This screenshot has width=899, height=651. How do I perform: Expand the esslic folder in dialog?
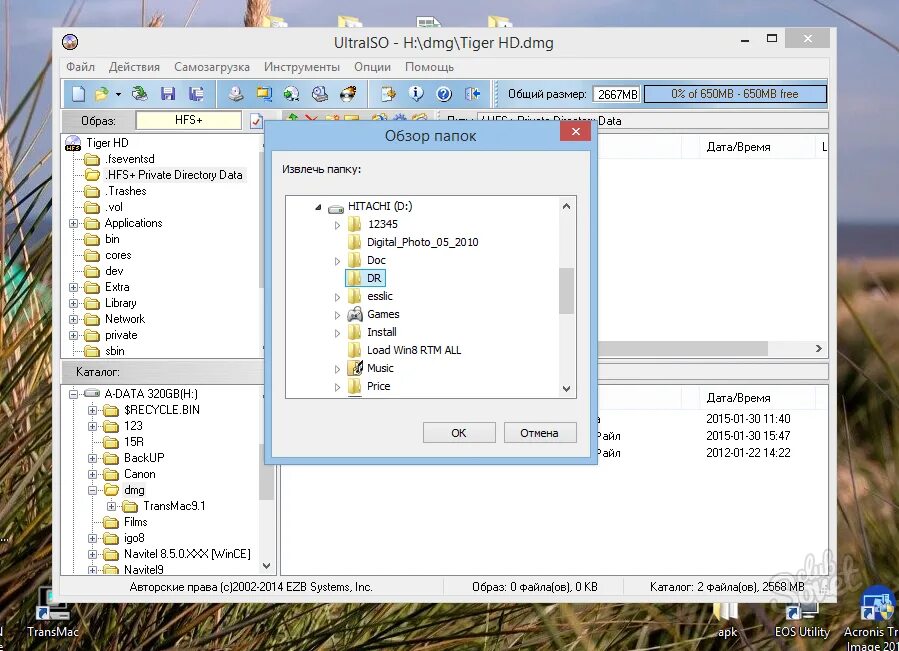click(x=337, y=297)
